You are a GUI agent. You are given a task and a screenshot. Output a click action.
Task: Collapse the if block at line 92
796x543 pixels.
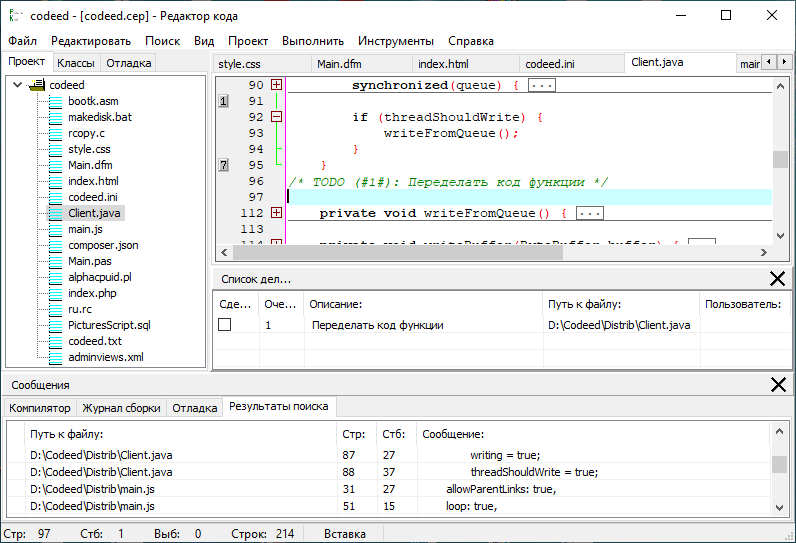(x=277, y=117)
